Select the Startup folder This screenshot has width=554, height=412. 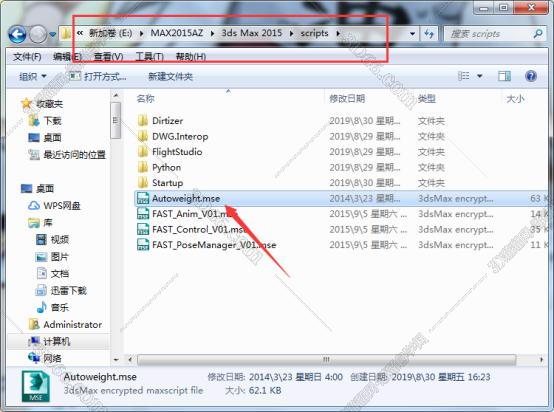click(x=167, y=183)
